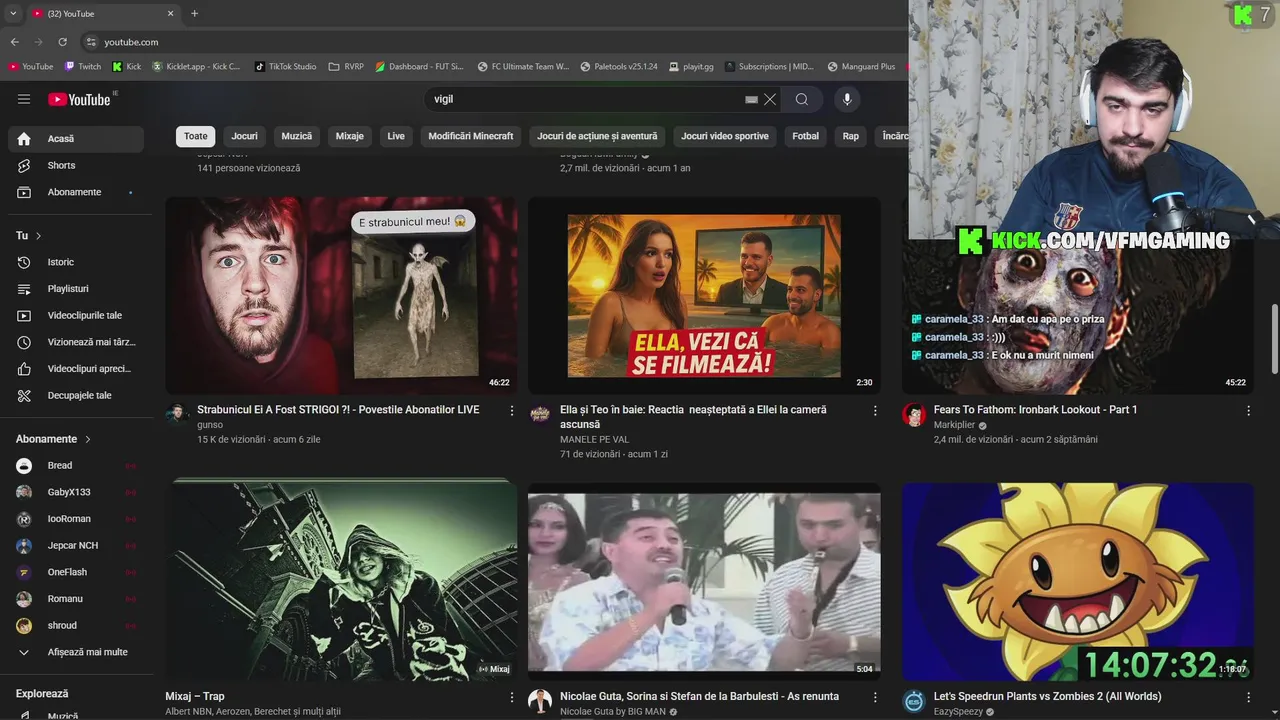Screen dimensions: 1280x720
Task: Play the Nicolae Guta video thumbnail
Action: coord(704,581)
